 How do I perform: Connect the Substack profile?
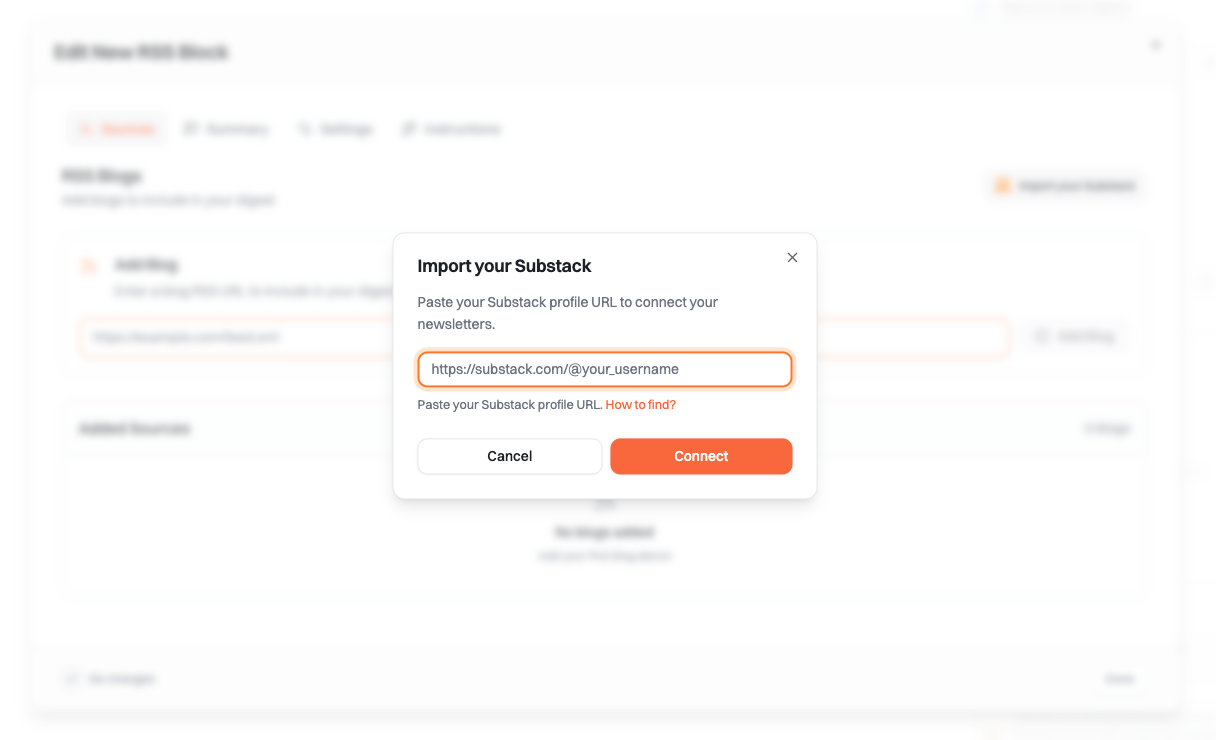[701, 456]
